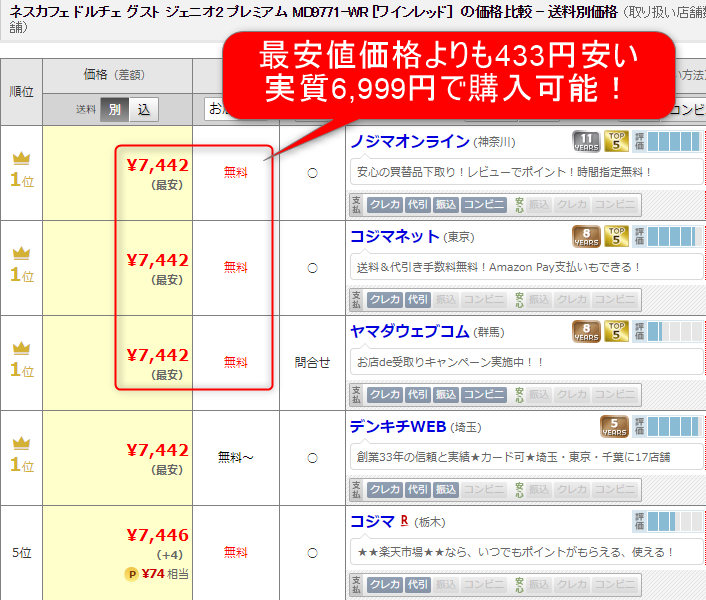Click ノジマオンライン 無料 shipping link
Screen dimensions: 706x600
coord(235,172)
